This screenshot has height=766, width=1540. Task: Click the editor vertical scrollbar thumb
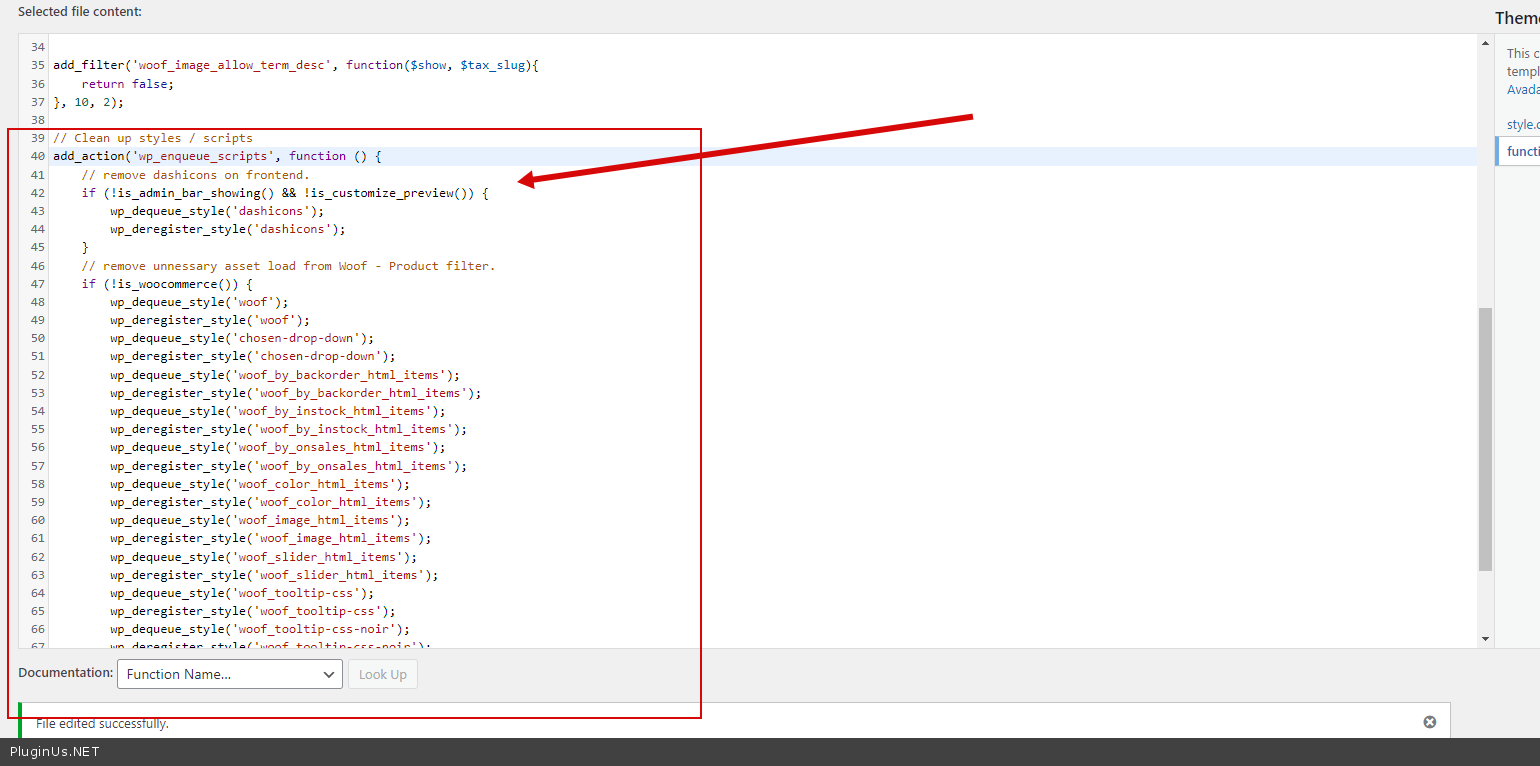click(x=1485, y=438)
